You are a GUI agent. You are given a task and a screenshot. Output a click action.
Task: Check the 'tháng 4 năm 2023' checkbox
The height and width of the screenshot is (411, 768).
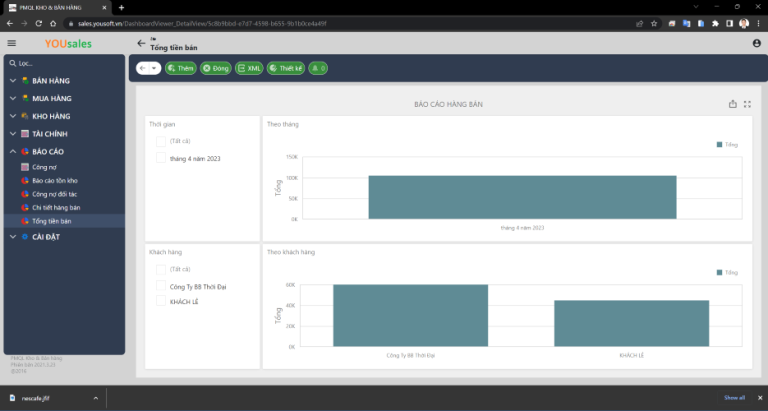click(x=160, y=158)
